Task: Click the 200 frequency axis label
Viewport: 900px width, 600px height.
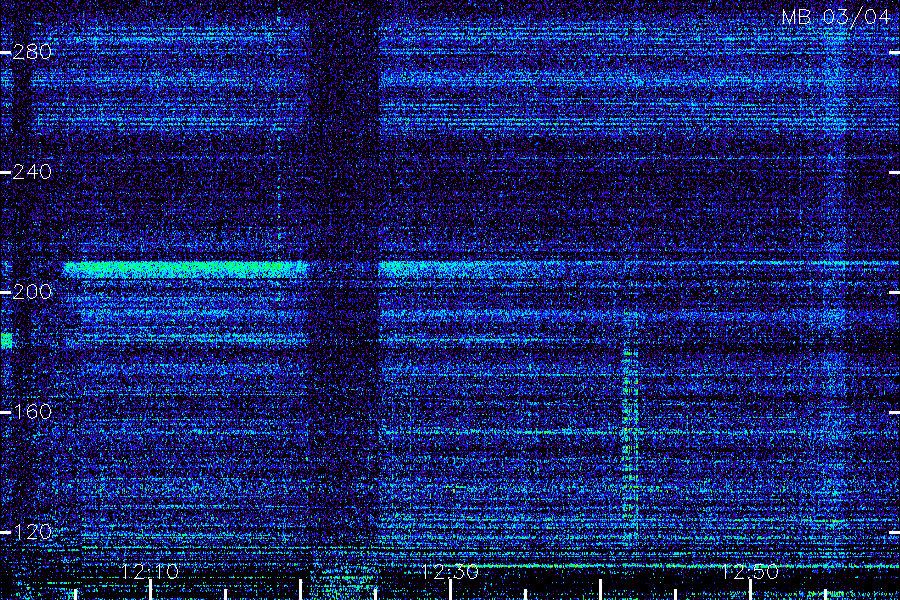Action: pyautogui.click(x=32, y=292)
